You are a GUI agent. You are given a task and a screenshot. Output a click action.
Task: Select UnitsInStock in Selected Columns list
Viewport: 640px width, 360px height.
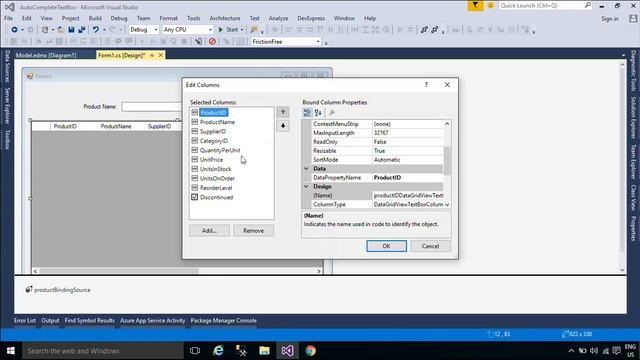coord(216,169)
